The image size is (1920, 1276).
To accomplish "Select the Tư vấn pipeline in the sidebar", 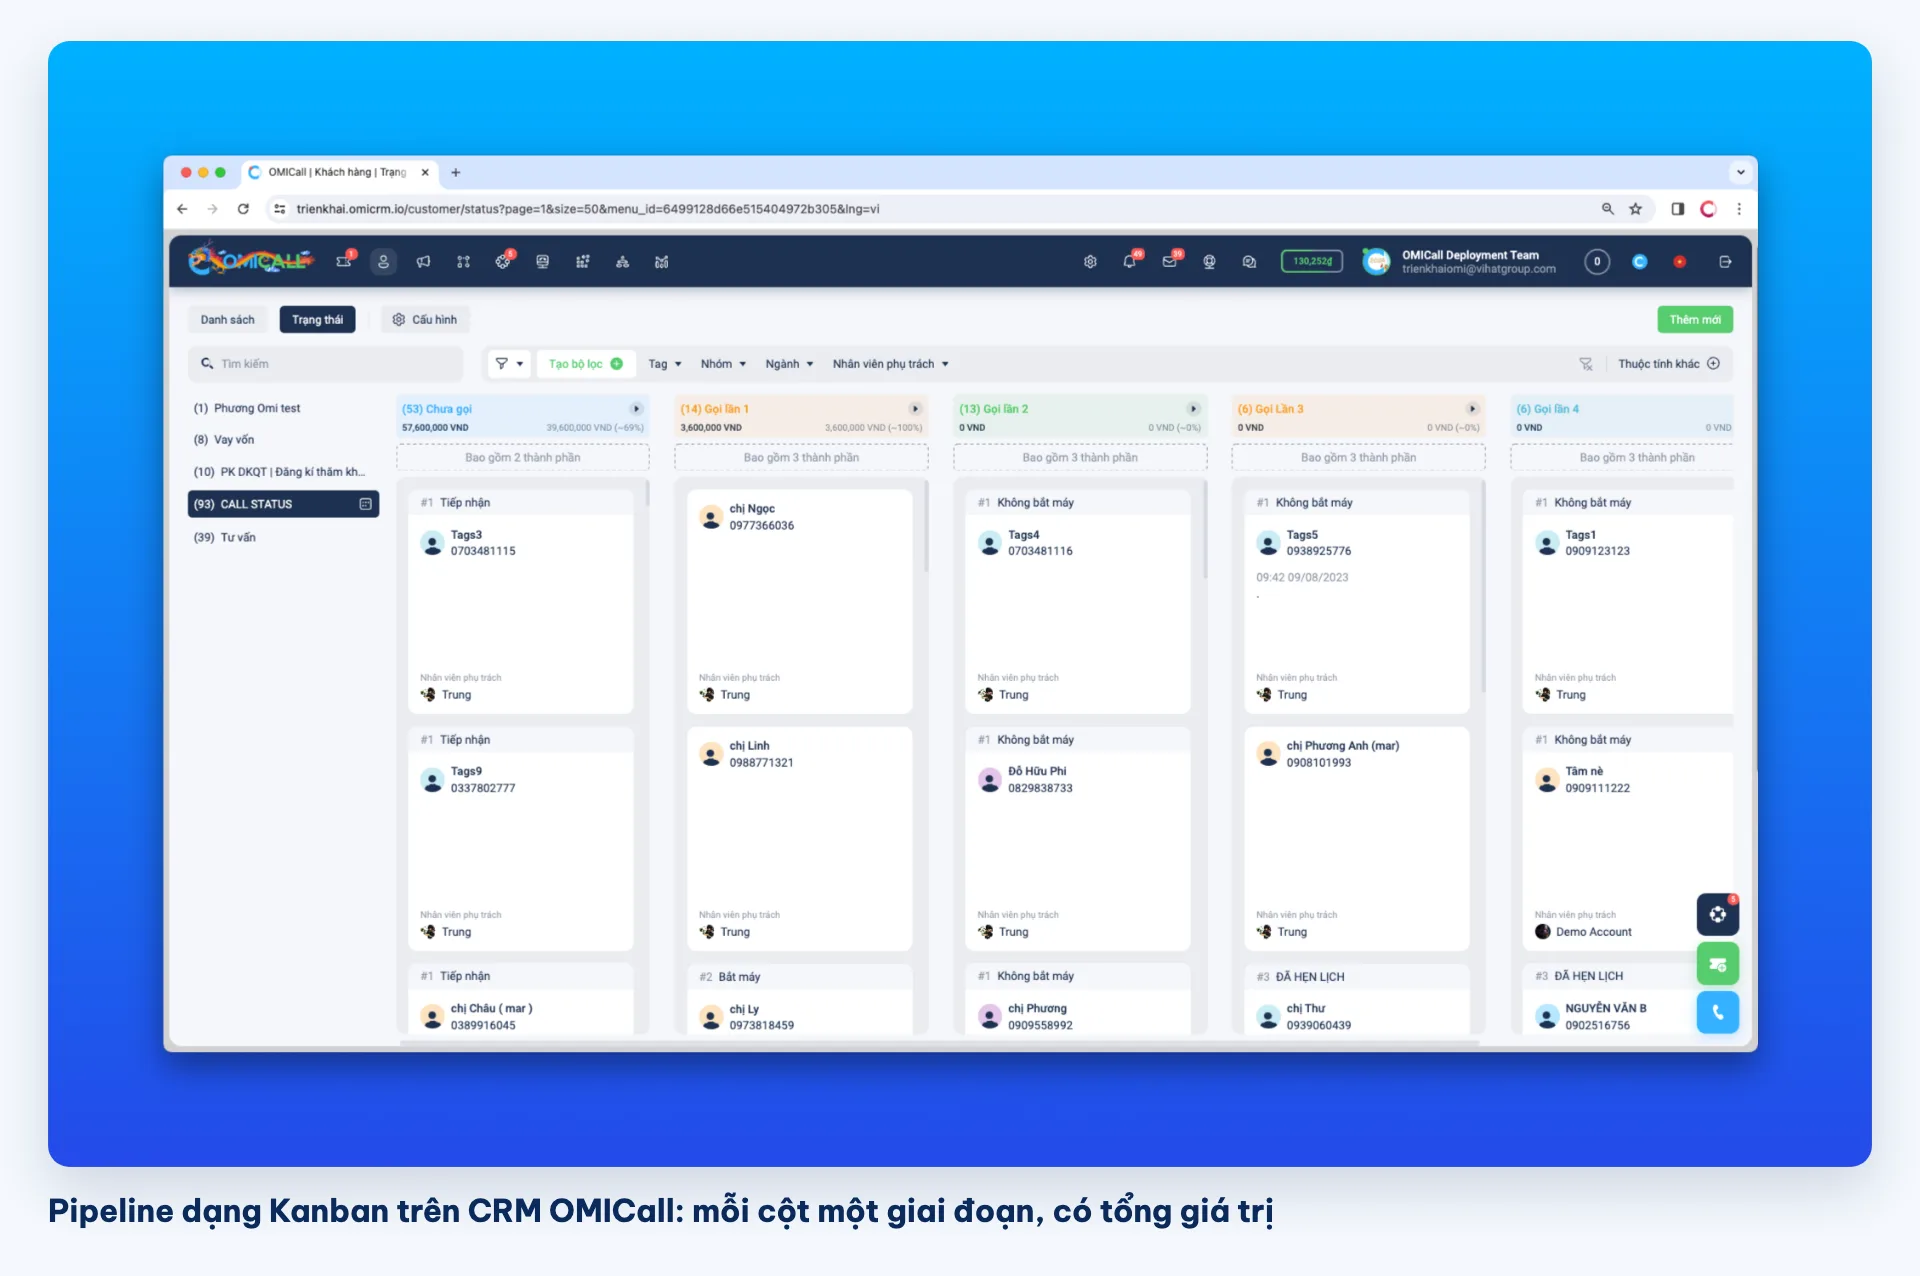I will pos(225,537).
